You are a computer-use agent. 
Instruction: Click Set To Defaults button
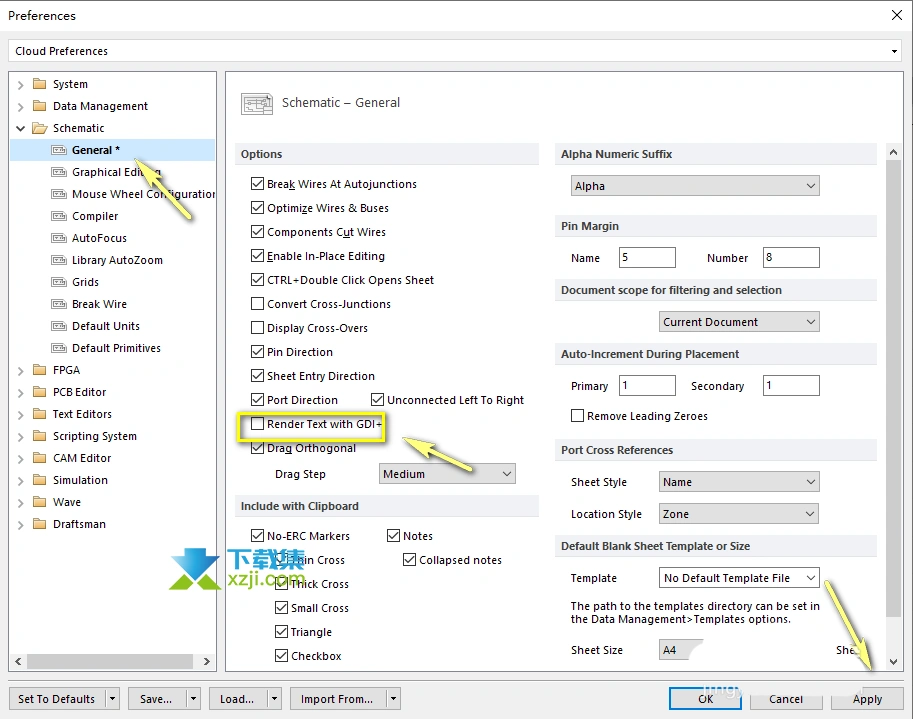56,699
